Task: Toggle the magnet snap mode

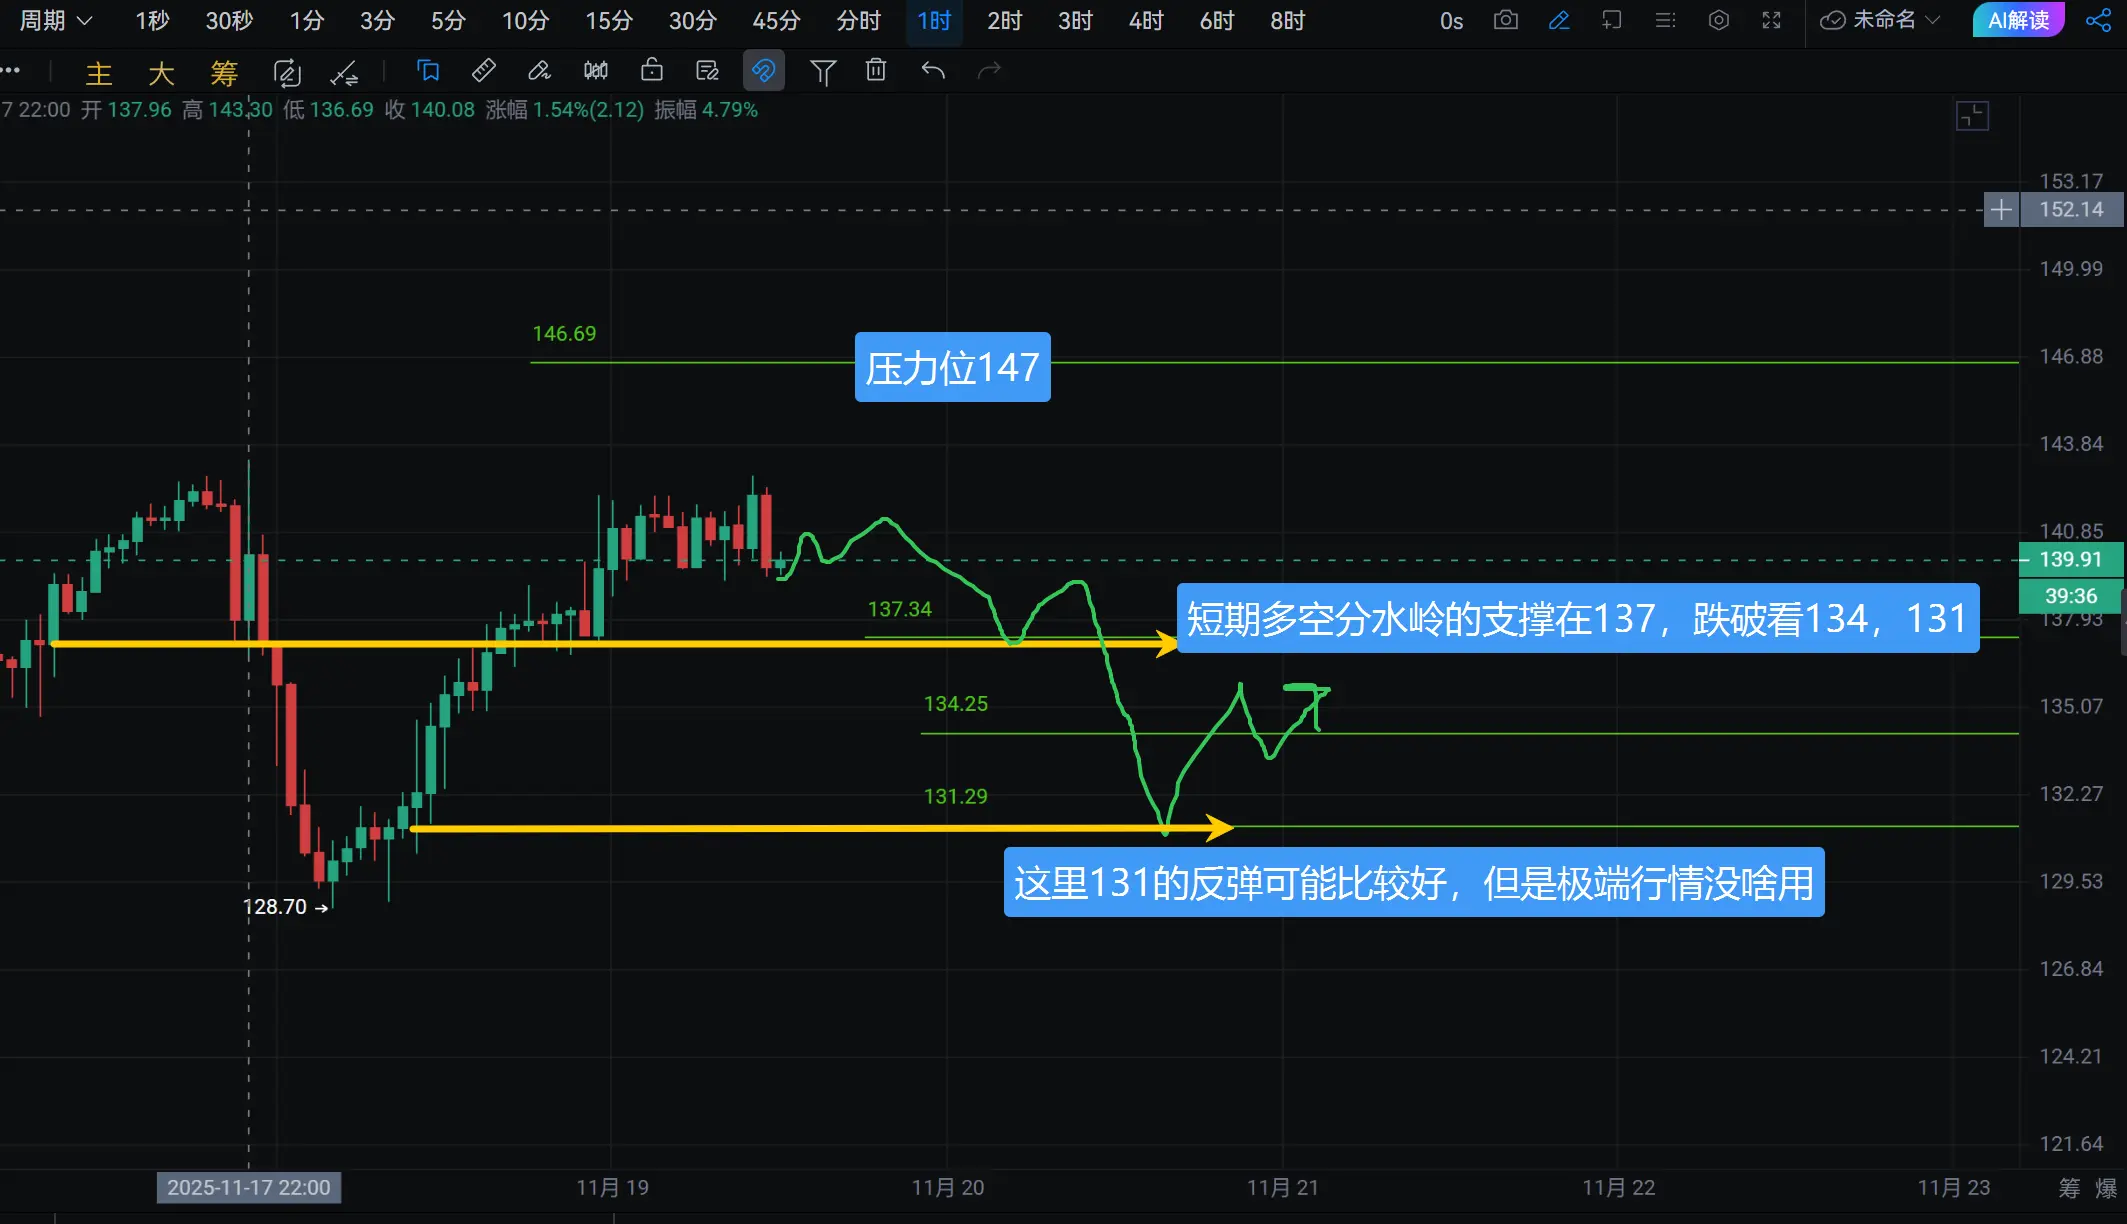Action: pyautogui.click(x=763, y=70)
